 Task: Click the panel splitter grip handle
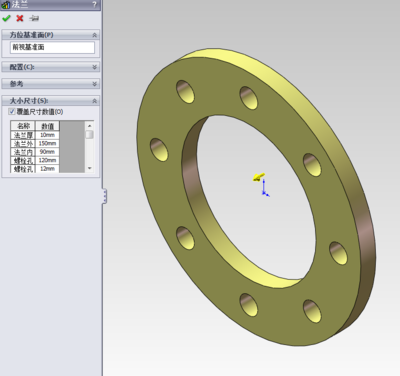point(104,196)
